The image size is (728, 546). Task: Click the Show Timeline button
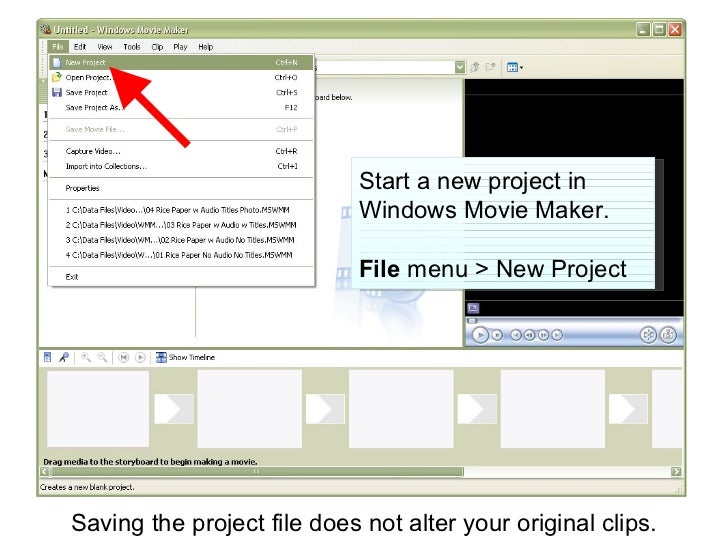(186, 357)
